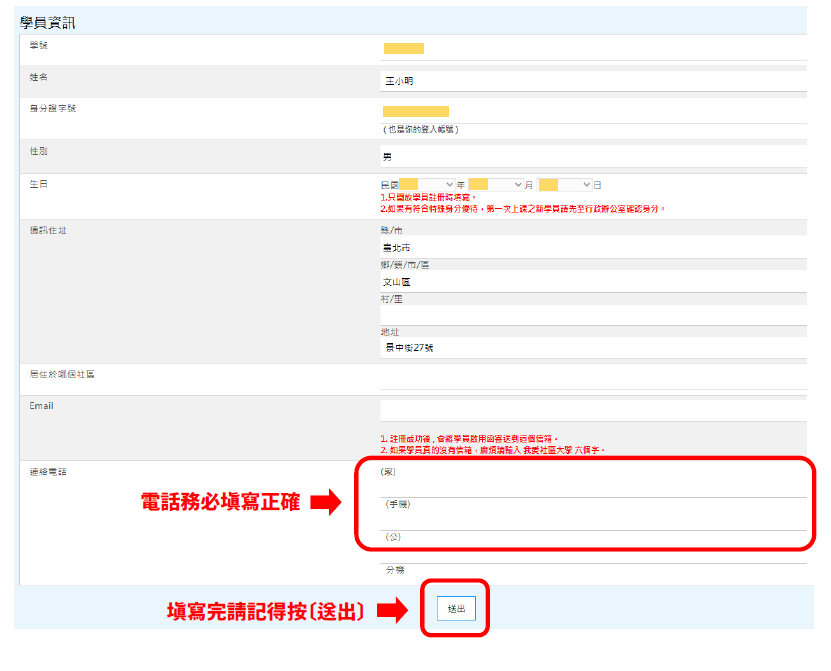
Task: Click the 鄉/鎮/市/區 field showing 文山區
Action: [592, 282]
